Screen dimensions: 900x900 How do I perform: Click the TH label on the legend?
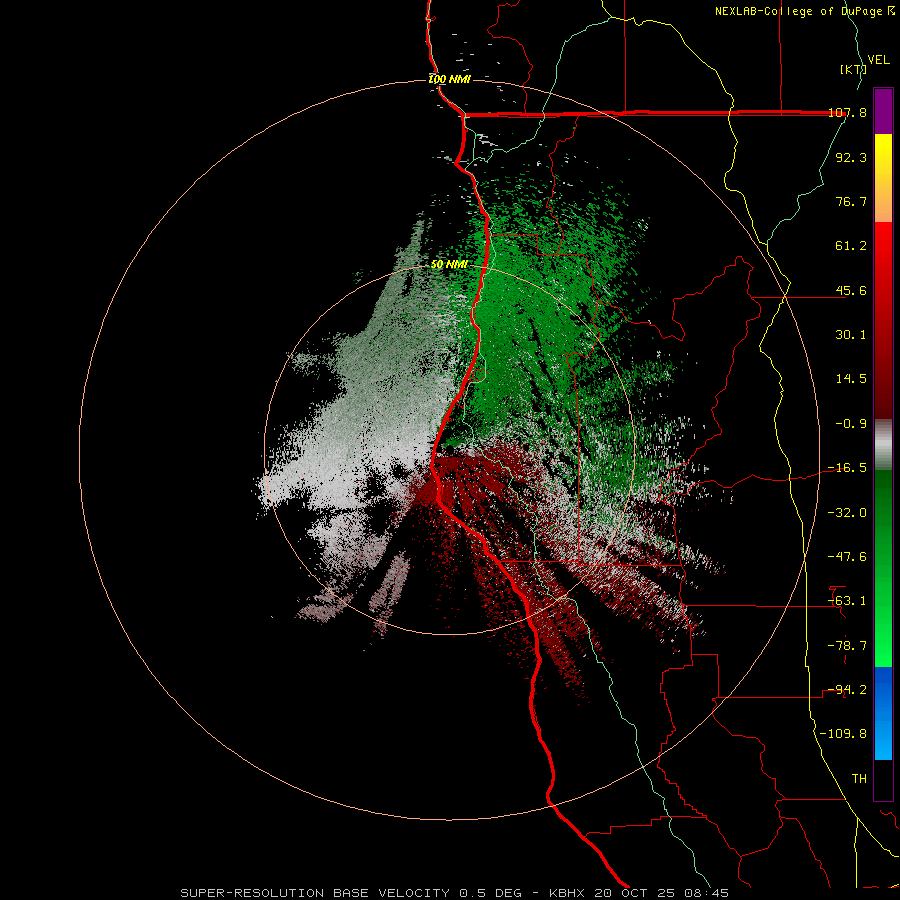859,779
